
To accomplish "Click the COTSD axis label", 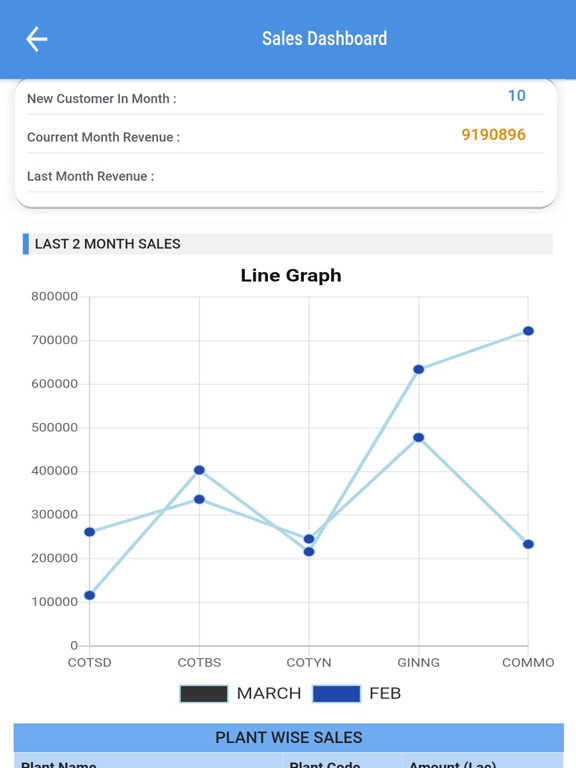I will pyautogui.click(x=90, y=663).
